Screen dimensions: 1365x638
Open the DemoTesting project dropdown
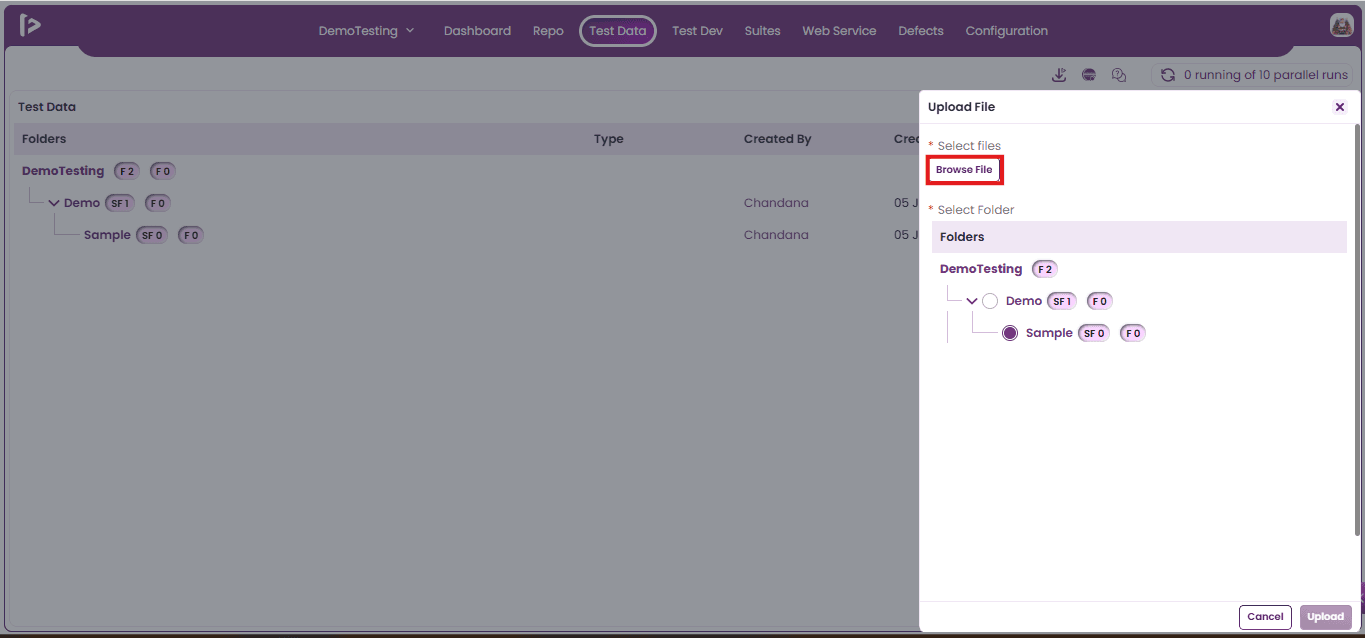tap(366, 31)
